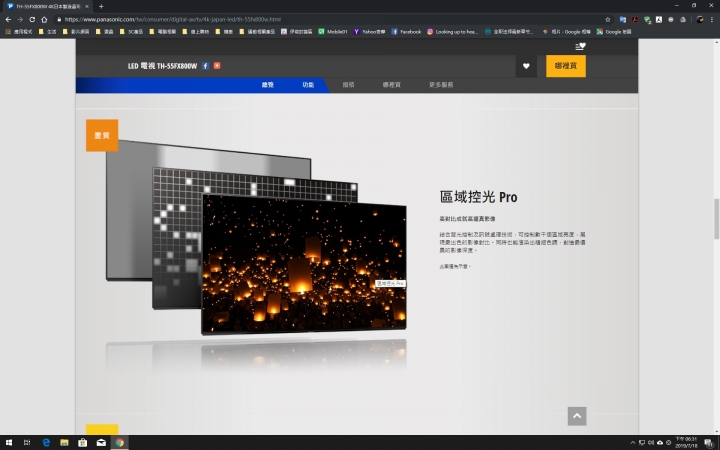Open the 生活 bookmark folder
The image size is (720, 450).
48,32
